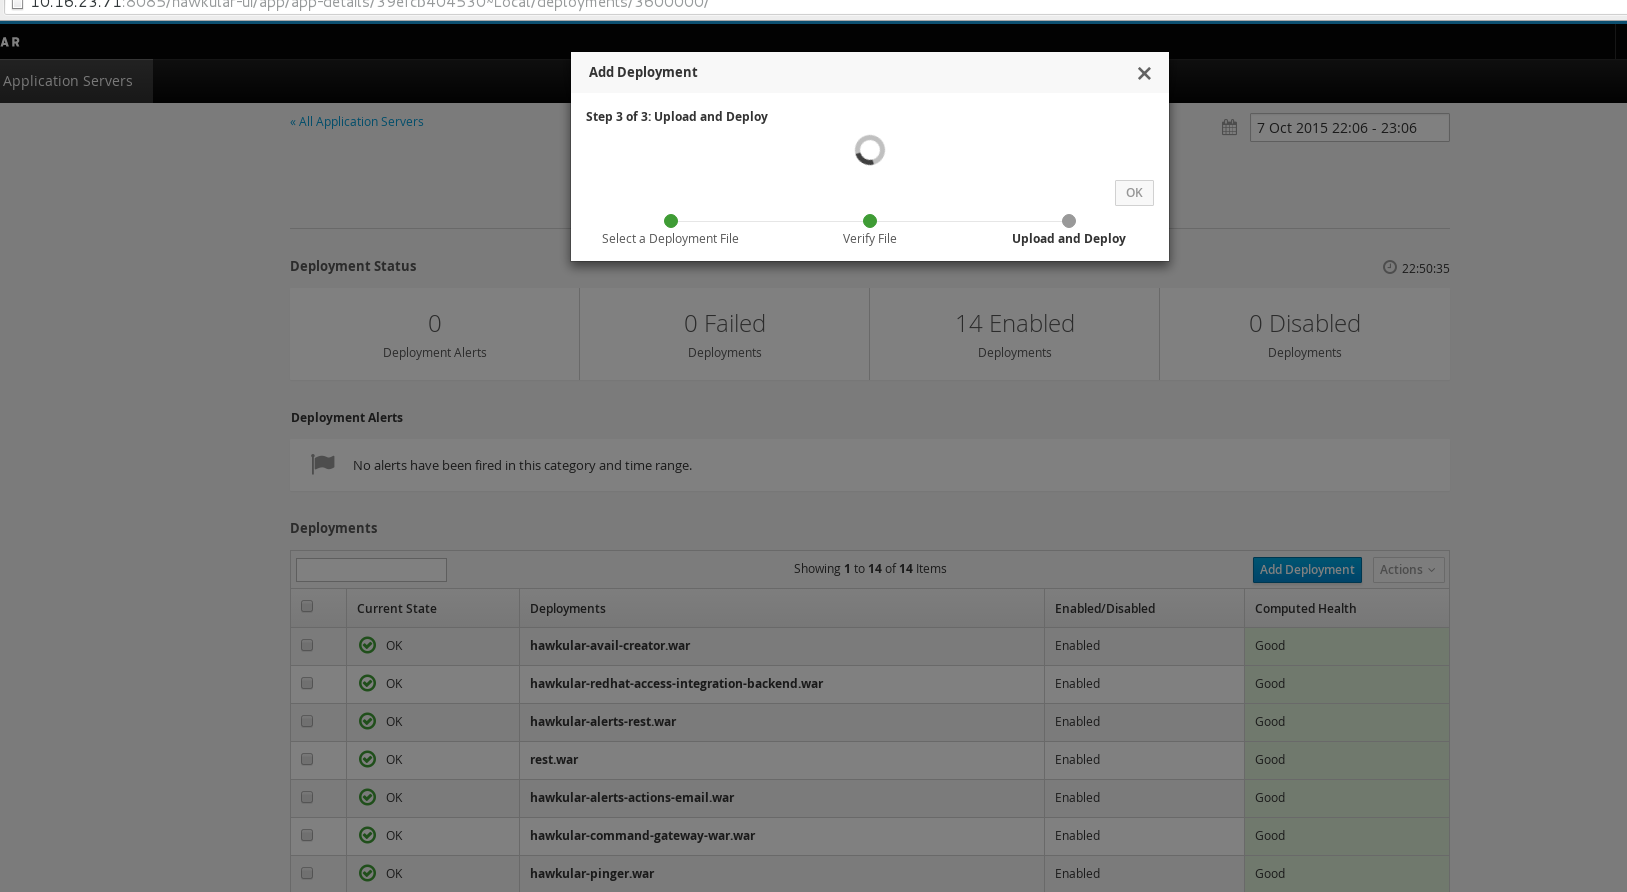The image size is (1627, 892).
Task: Click the browser address bar URL
Action: [370, 4]
